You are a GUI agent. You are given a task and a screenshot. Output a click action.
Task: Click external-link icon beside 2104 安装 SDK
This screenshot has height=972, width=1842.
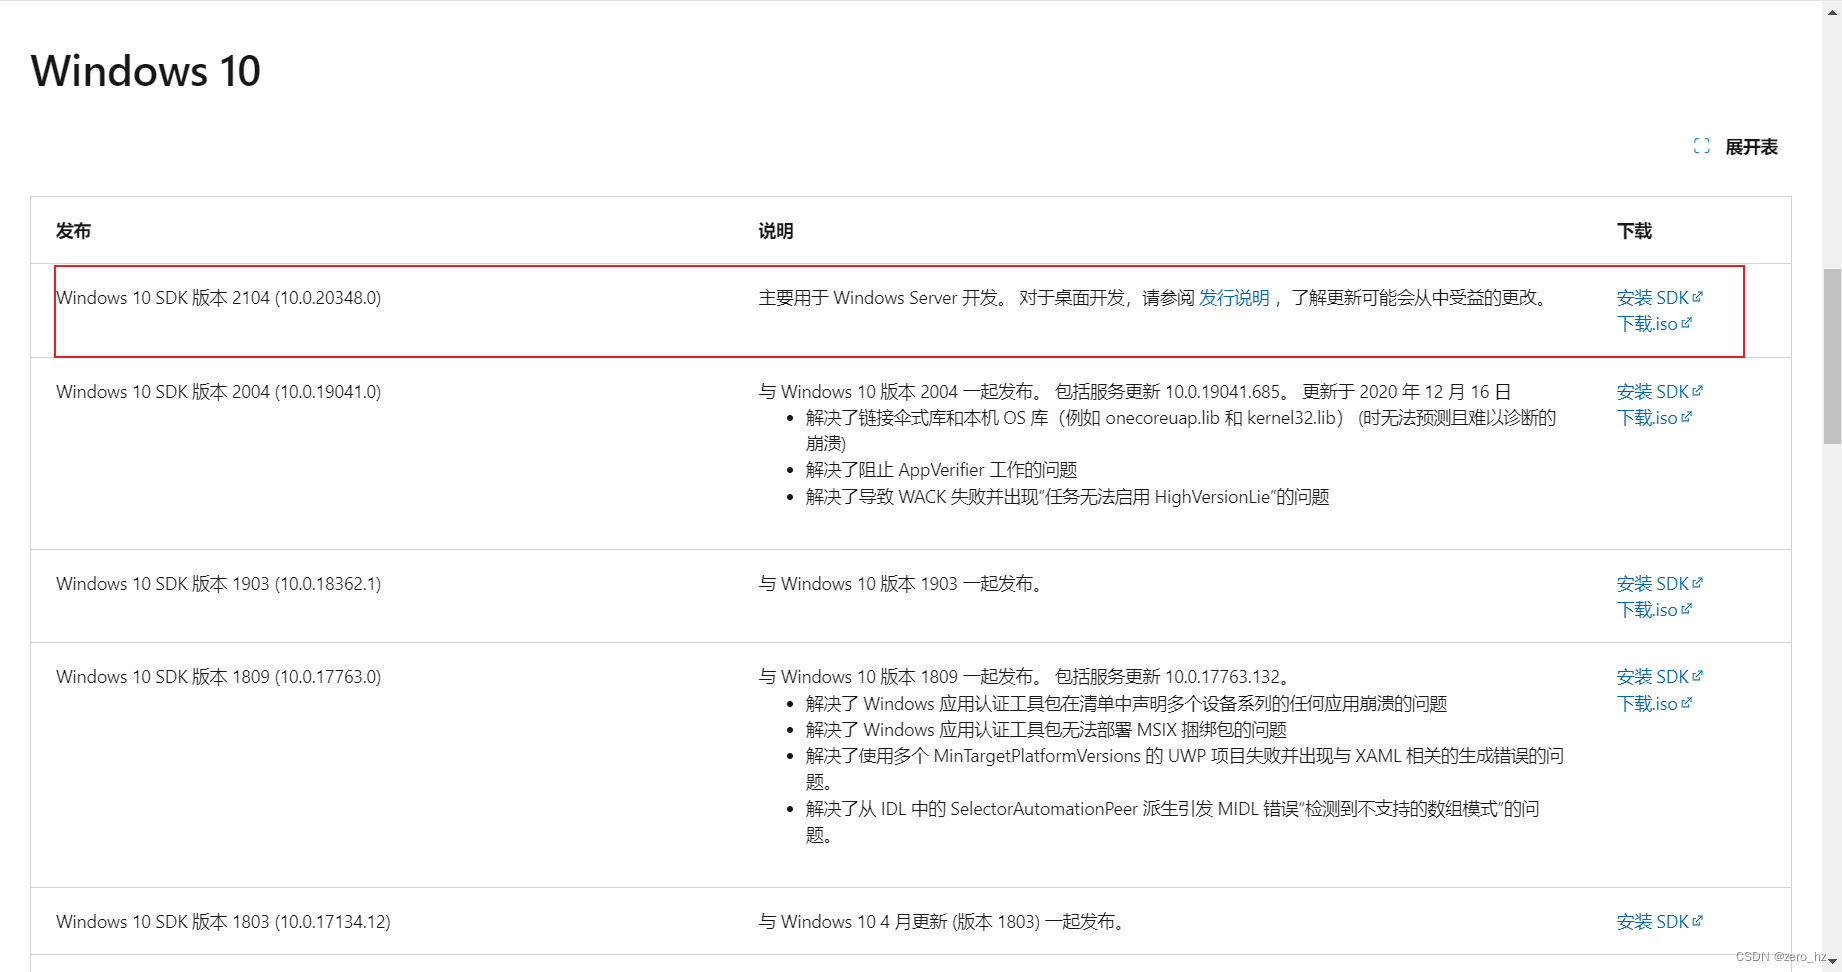click(x=1697, y=296)
